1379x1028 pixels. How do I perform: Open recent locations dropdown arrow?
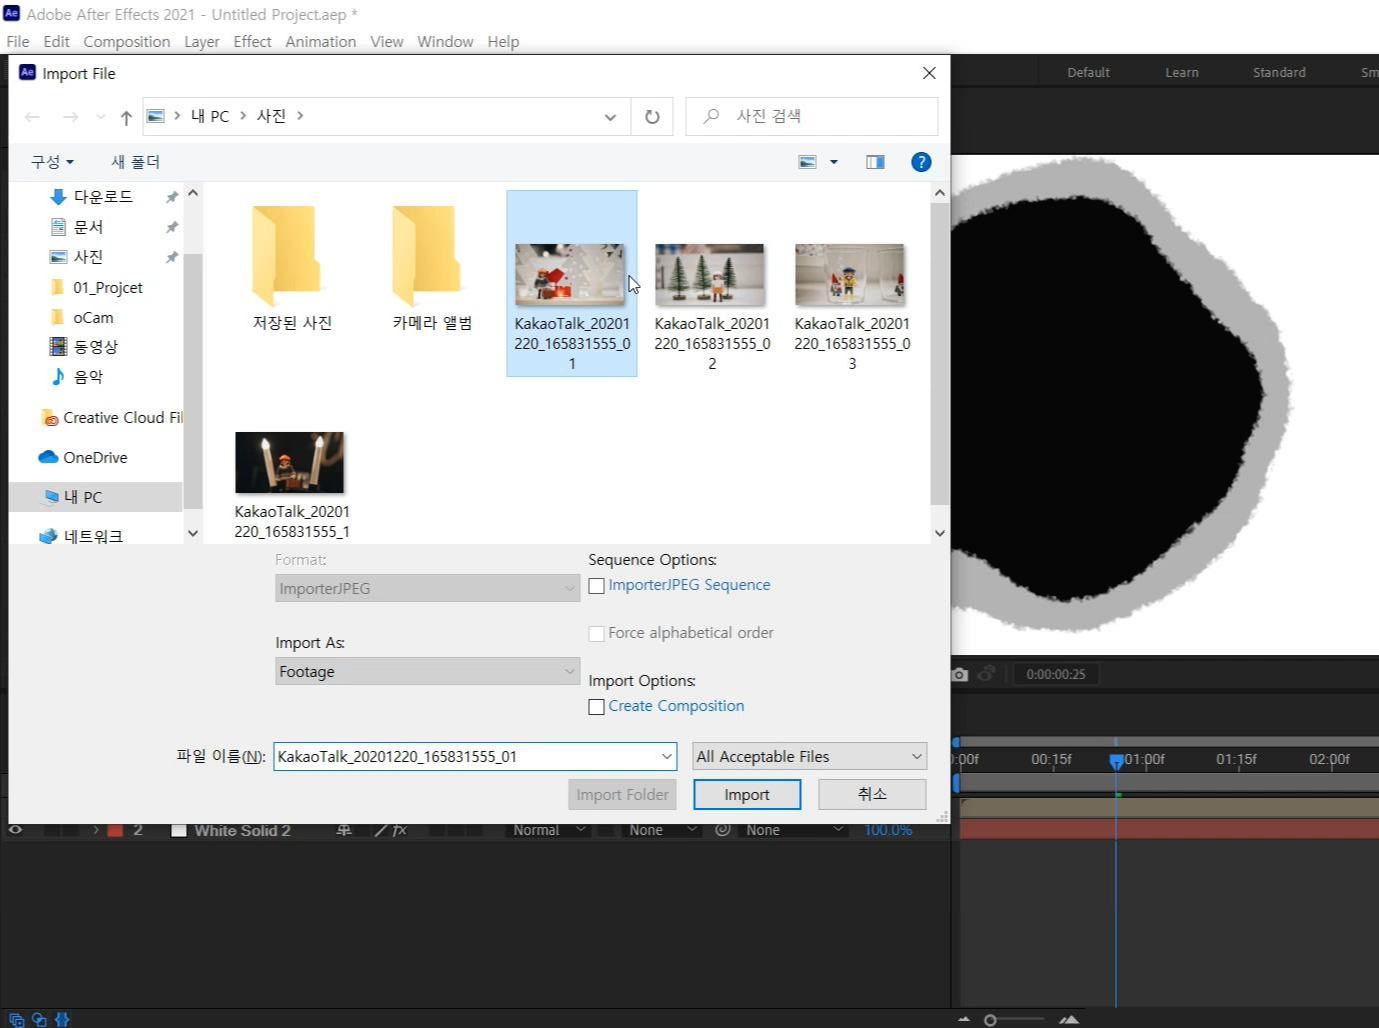coord(100,117)
